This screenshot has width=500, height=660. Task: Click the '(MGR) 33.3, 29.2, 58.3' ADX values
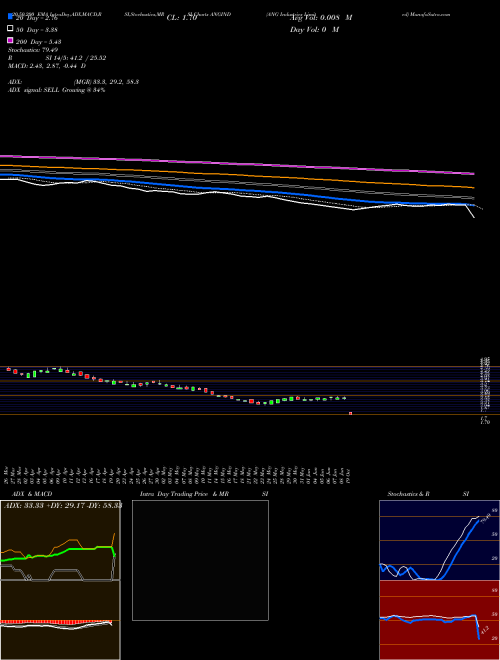pyautogui.click(x=106, y=82)
